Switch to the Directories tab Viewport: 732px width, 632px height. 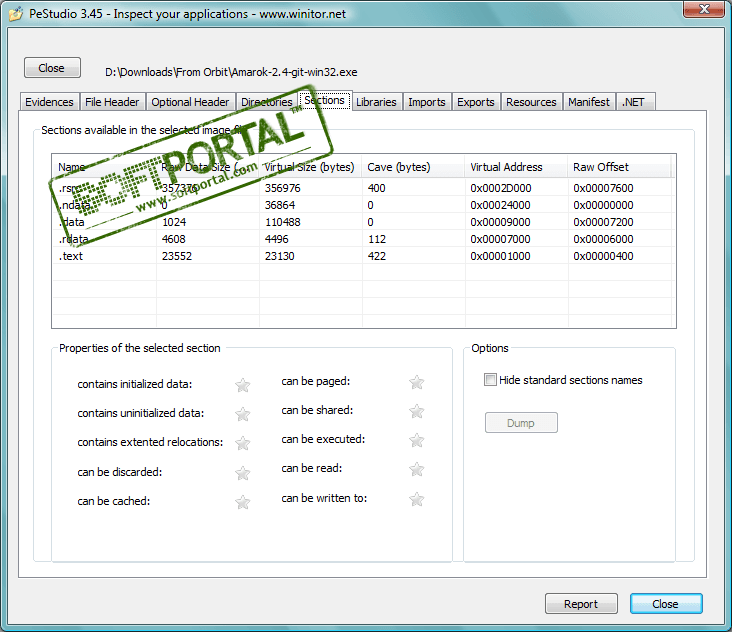[267, 102]
